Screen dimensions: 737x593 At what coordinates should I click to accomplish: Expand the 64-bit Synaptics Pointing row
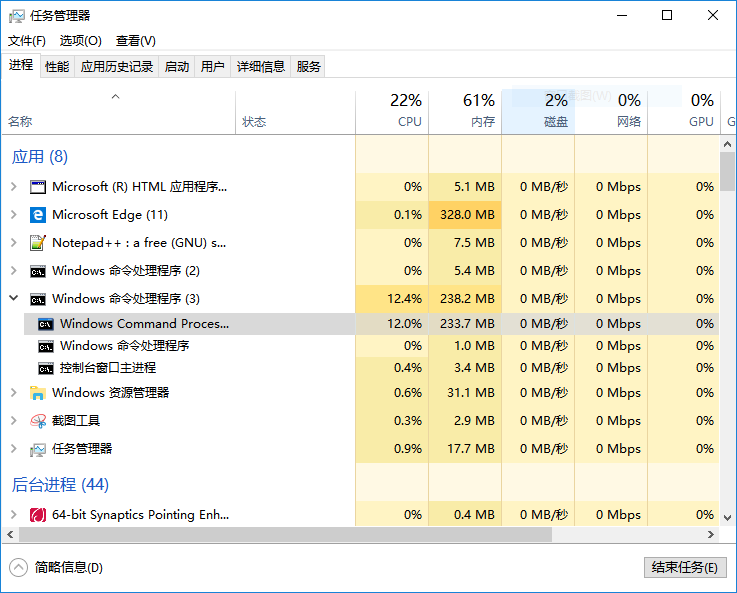coord(14,515)
